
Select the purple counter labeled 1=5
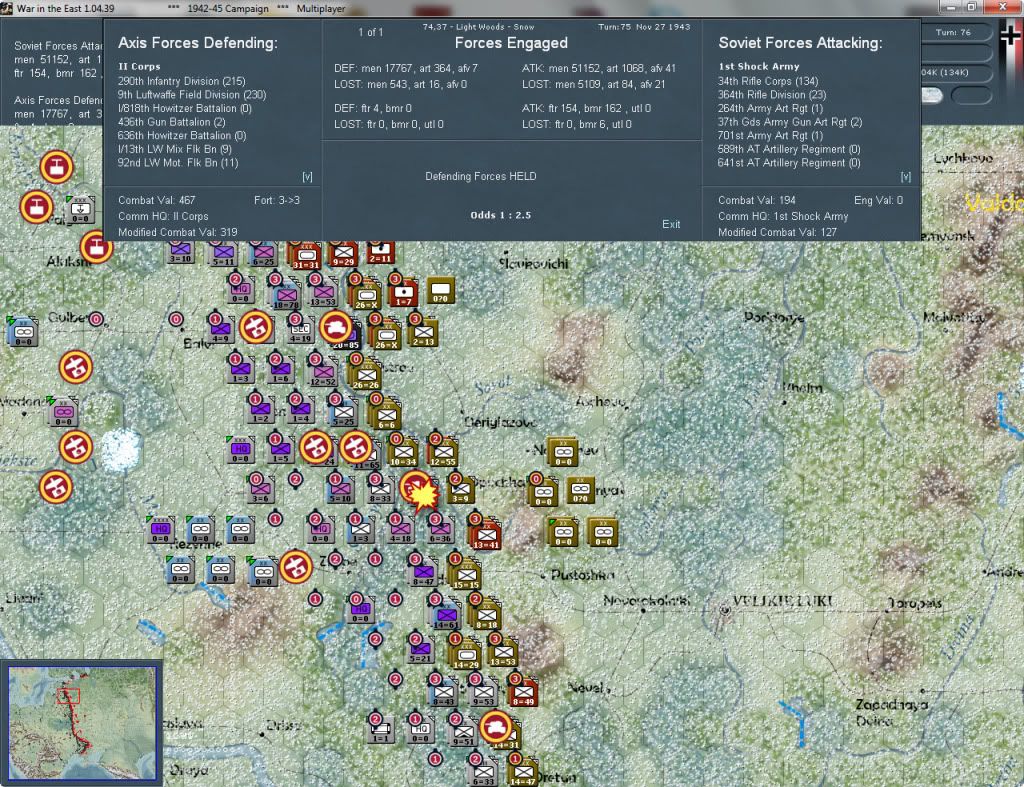(281, 451)
